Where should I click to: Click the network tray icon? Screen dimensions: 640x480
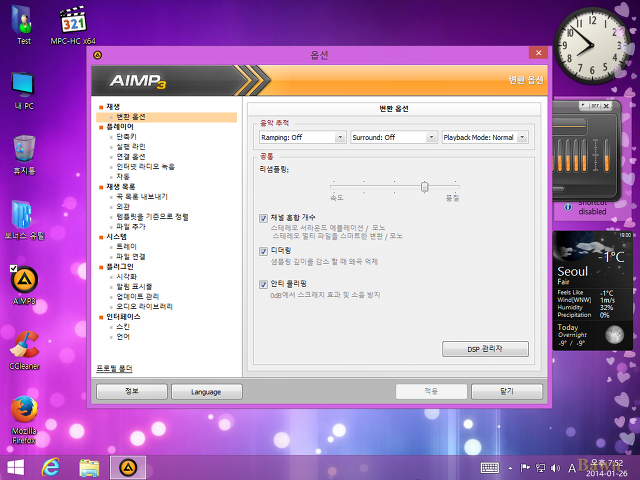tap(540, 468)
